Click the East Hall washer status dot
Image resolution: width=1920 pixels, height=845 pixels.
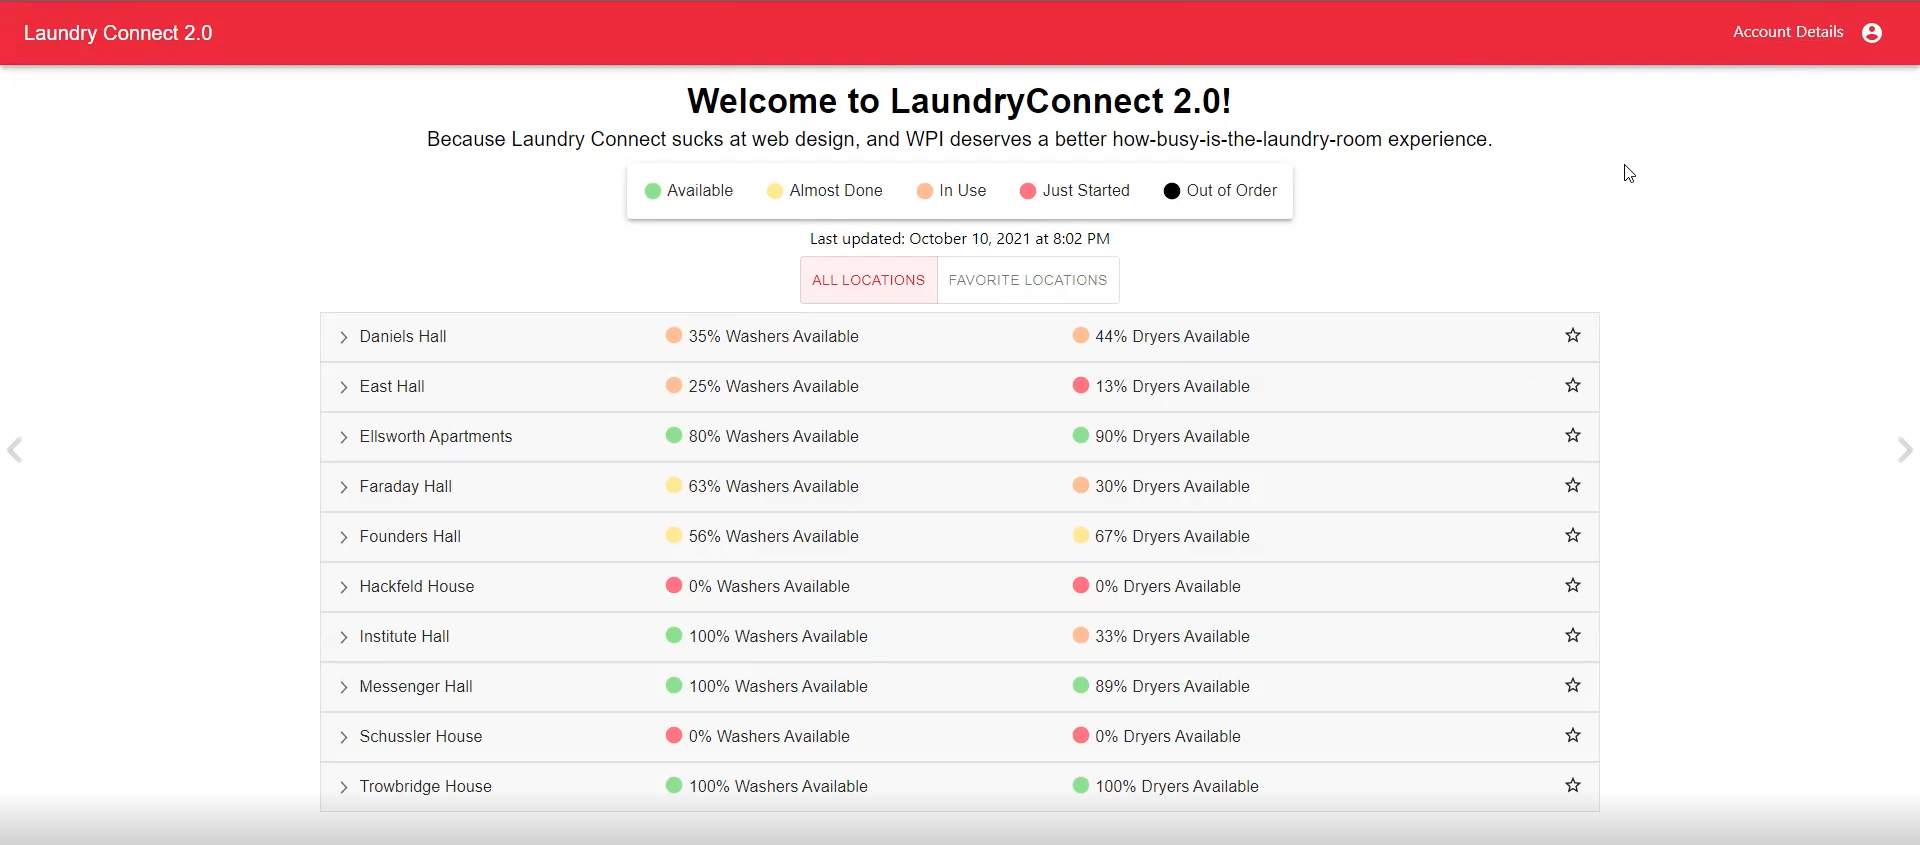coord(674,385)
